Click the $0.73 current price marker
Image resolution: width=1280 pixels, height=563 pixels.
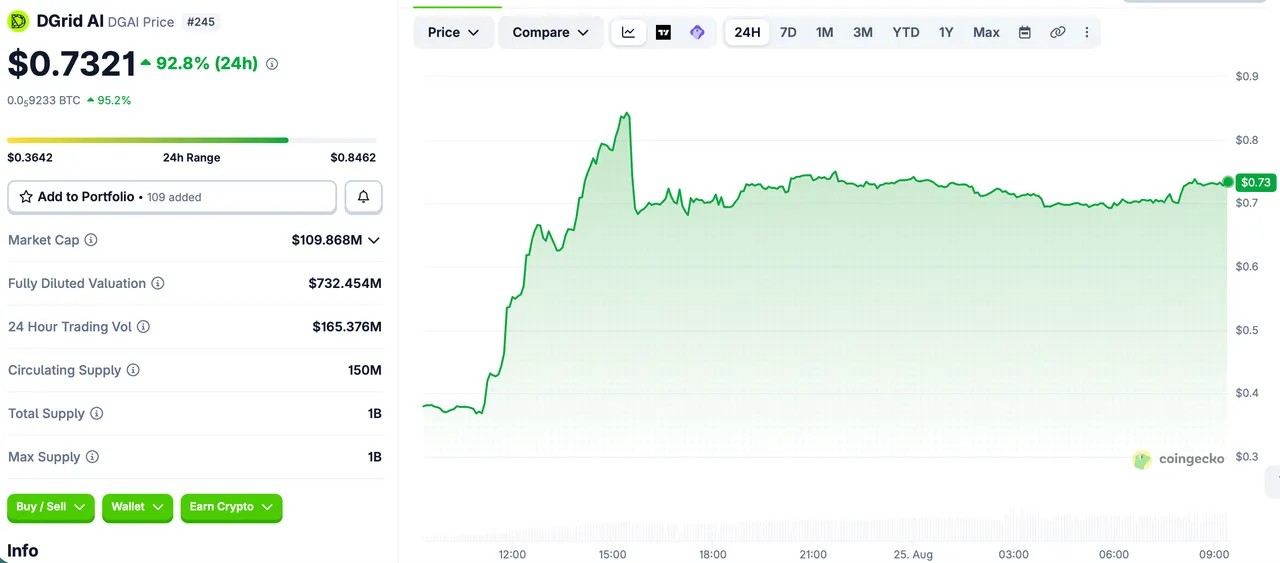click(1256, 182)
